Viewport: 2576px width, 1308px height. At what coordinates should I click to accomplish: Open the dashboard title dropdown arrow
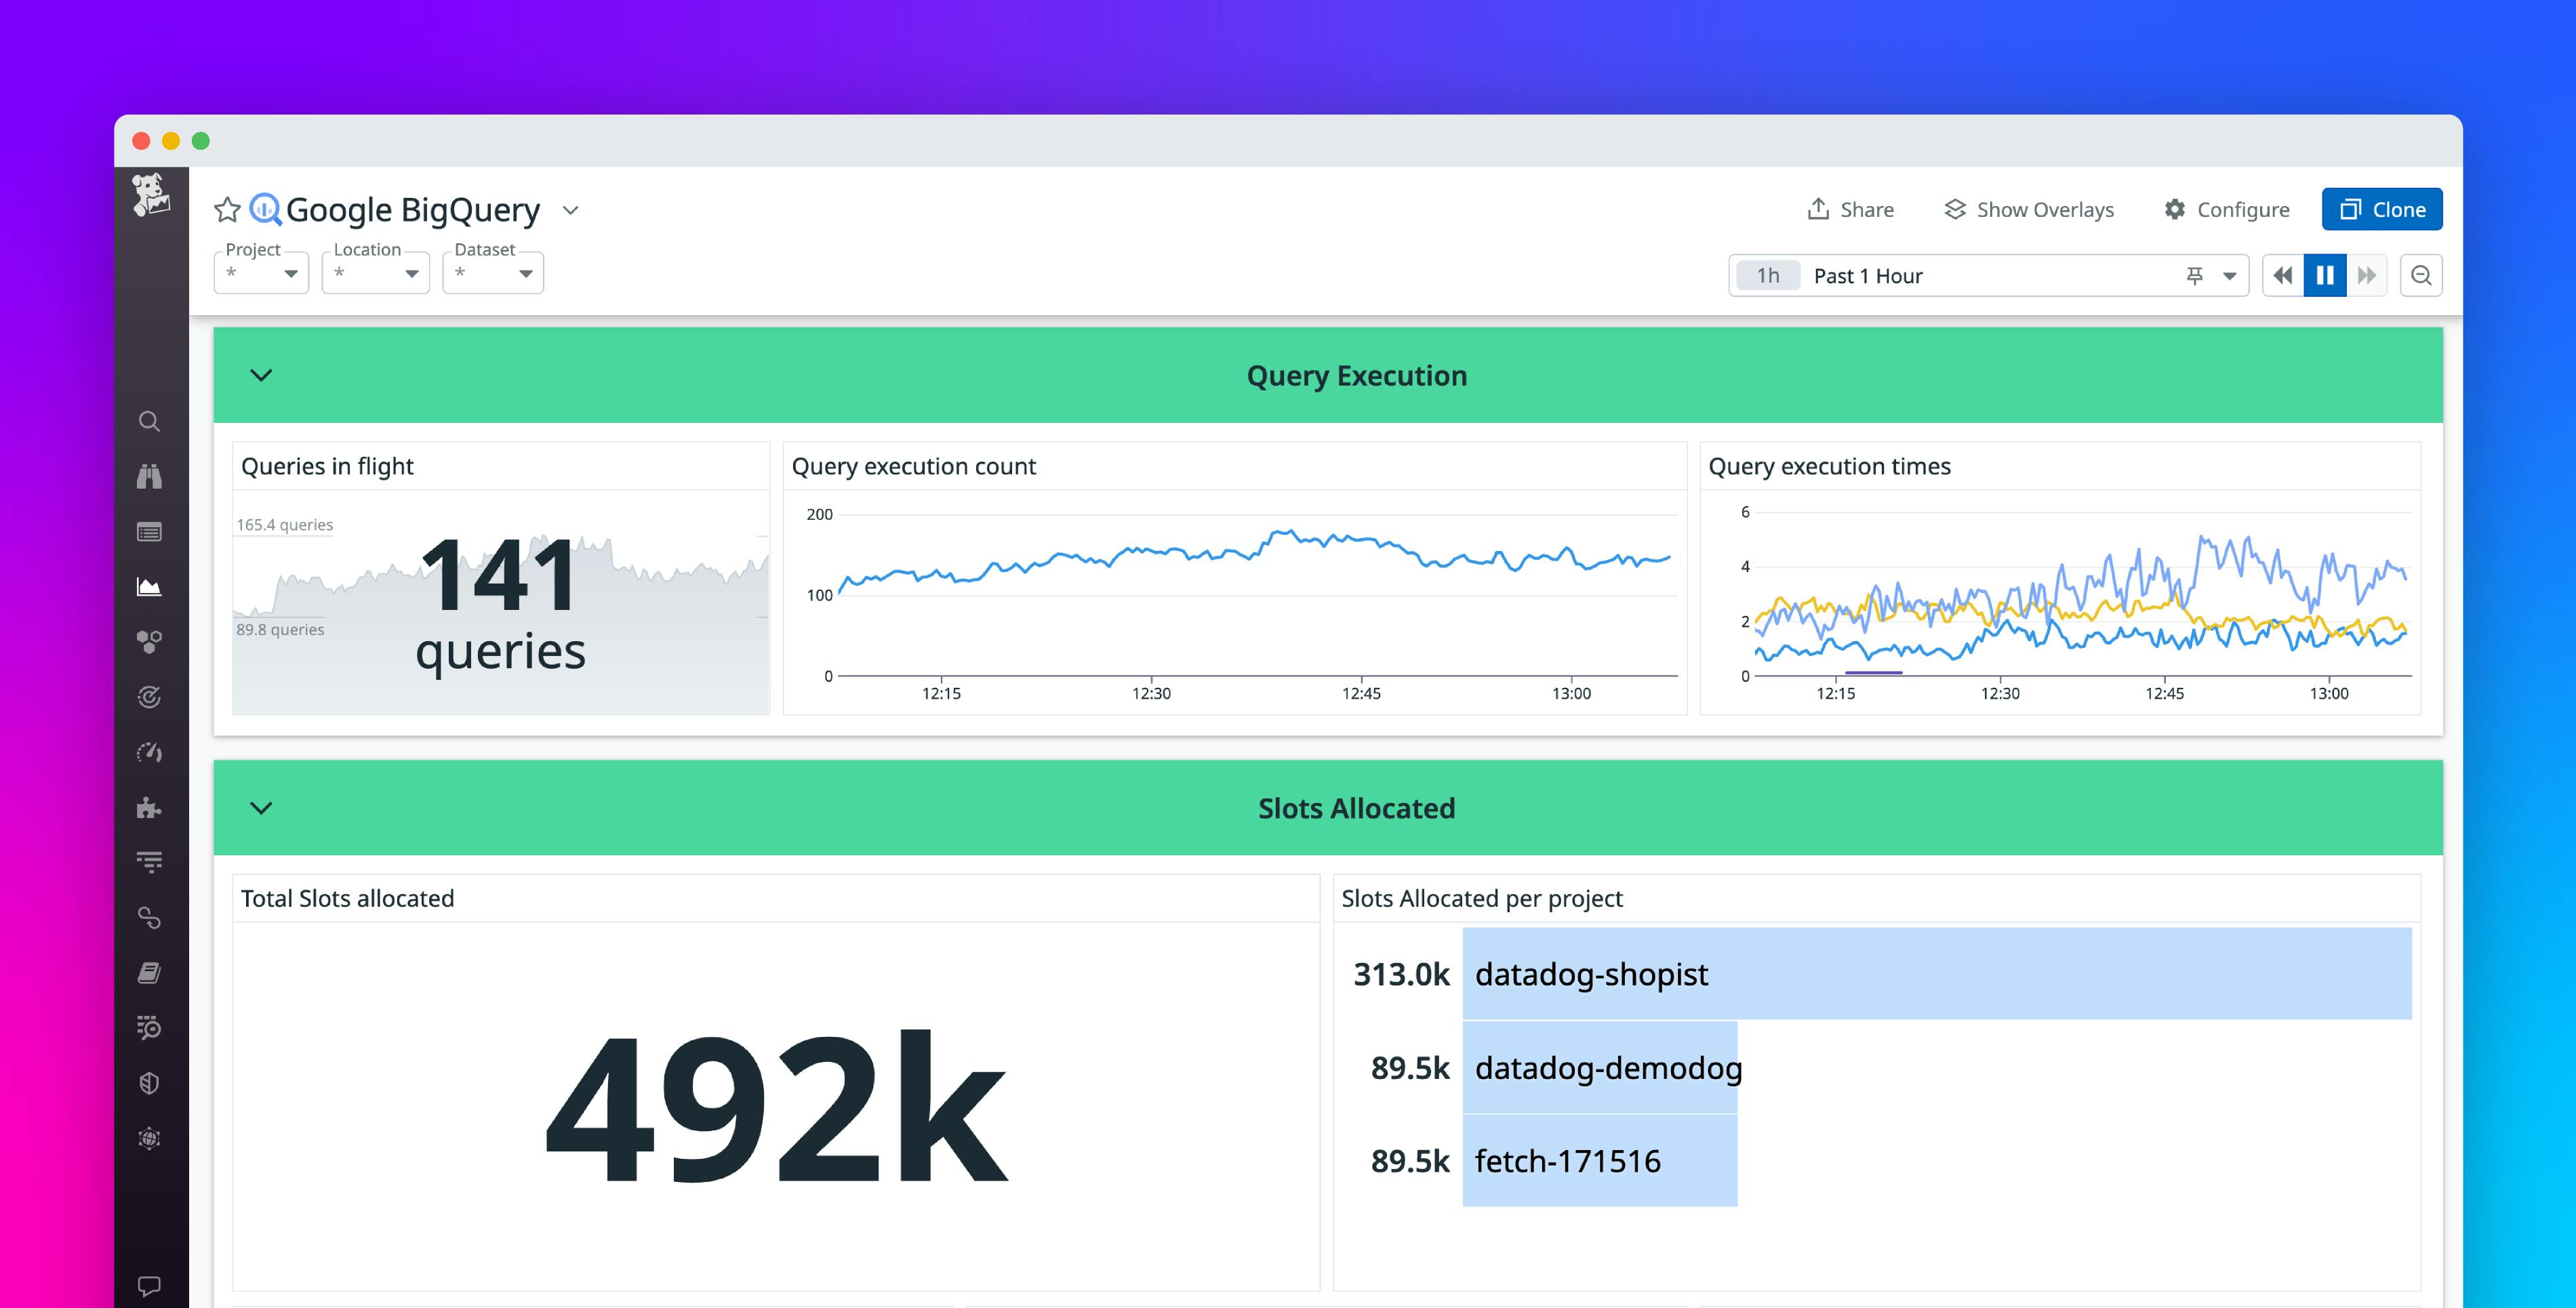click(570, 211)
